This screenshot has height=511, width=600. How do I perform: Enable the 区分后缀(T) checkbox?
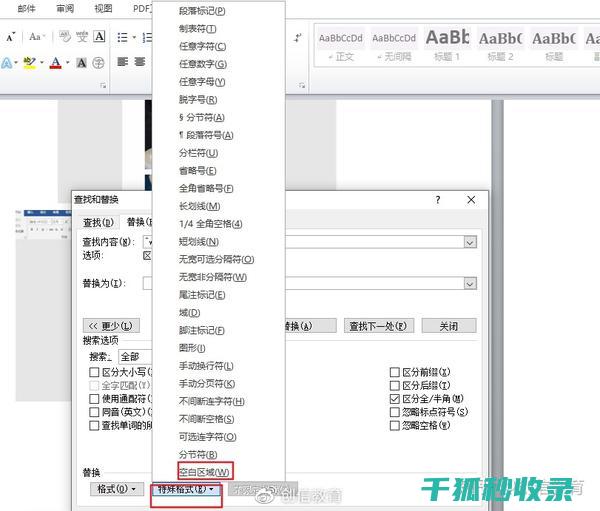(x=395, y=385)
